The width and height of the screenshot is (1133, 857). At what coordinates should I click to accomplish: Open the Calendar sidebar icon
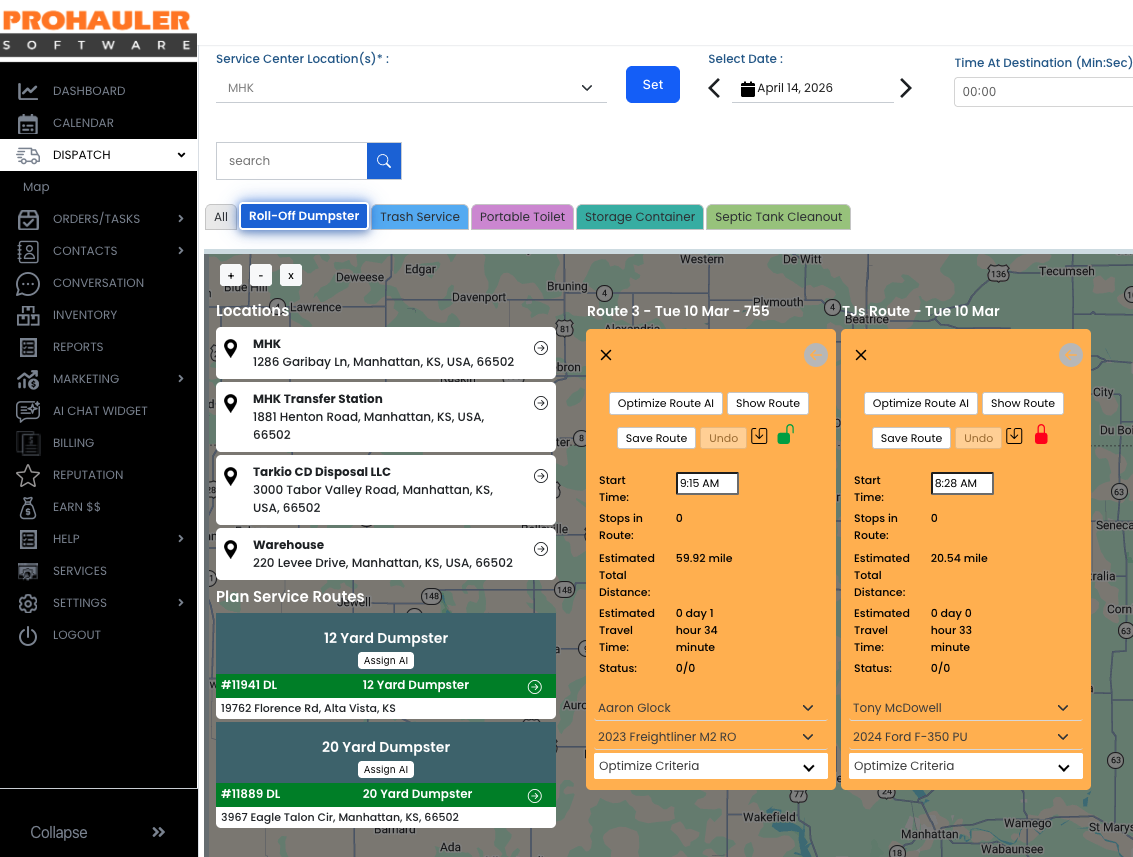(x=27, y=124)
